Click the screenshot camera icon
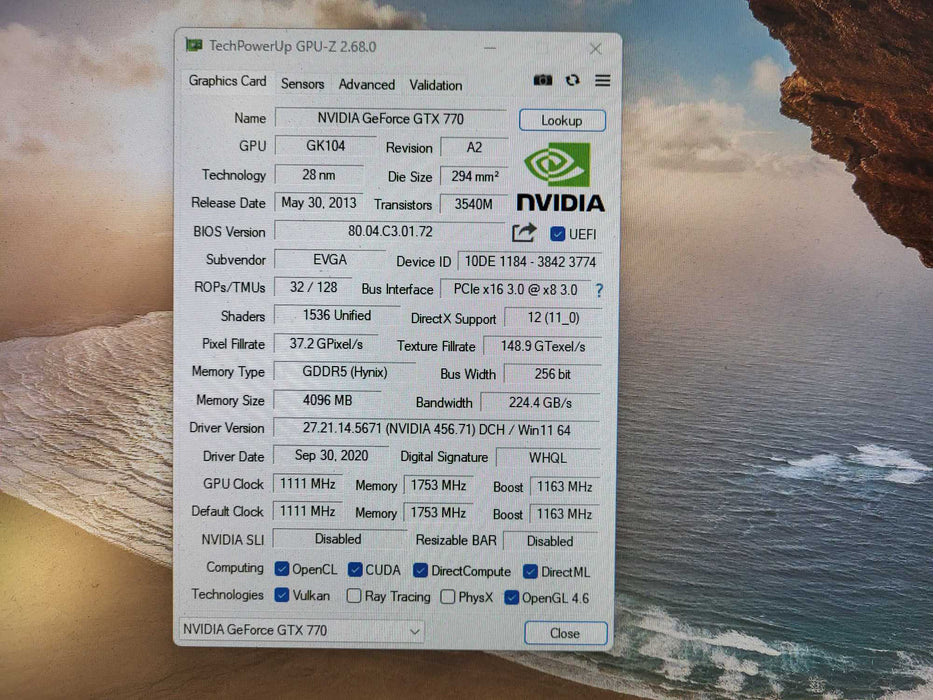This screenshot has height=700, width=933. (542, 80)
